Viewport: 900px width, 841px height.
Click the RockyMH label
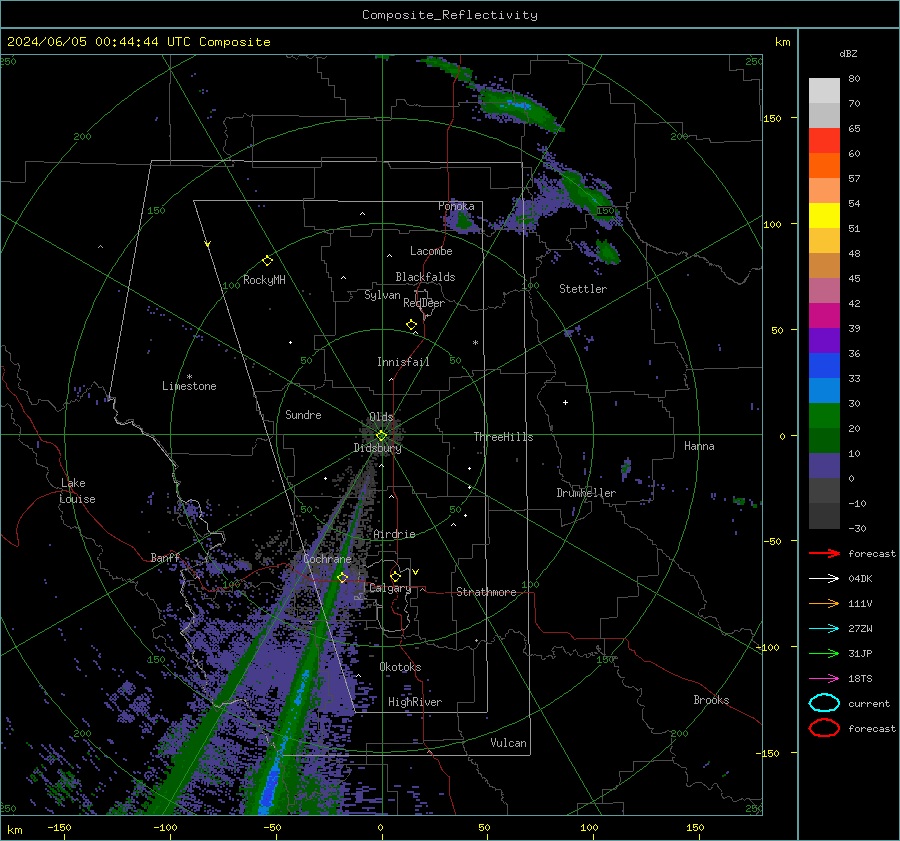click(264, 280)
